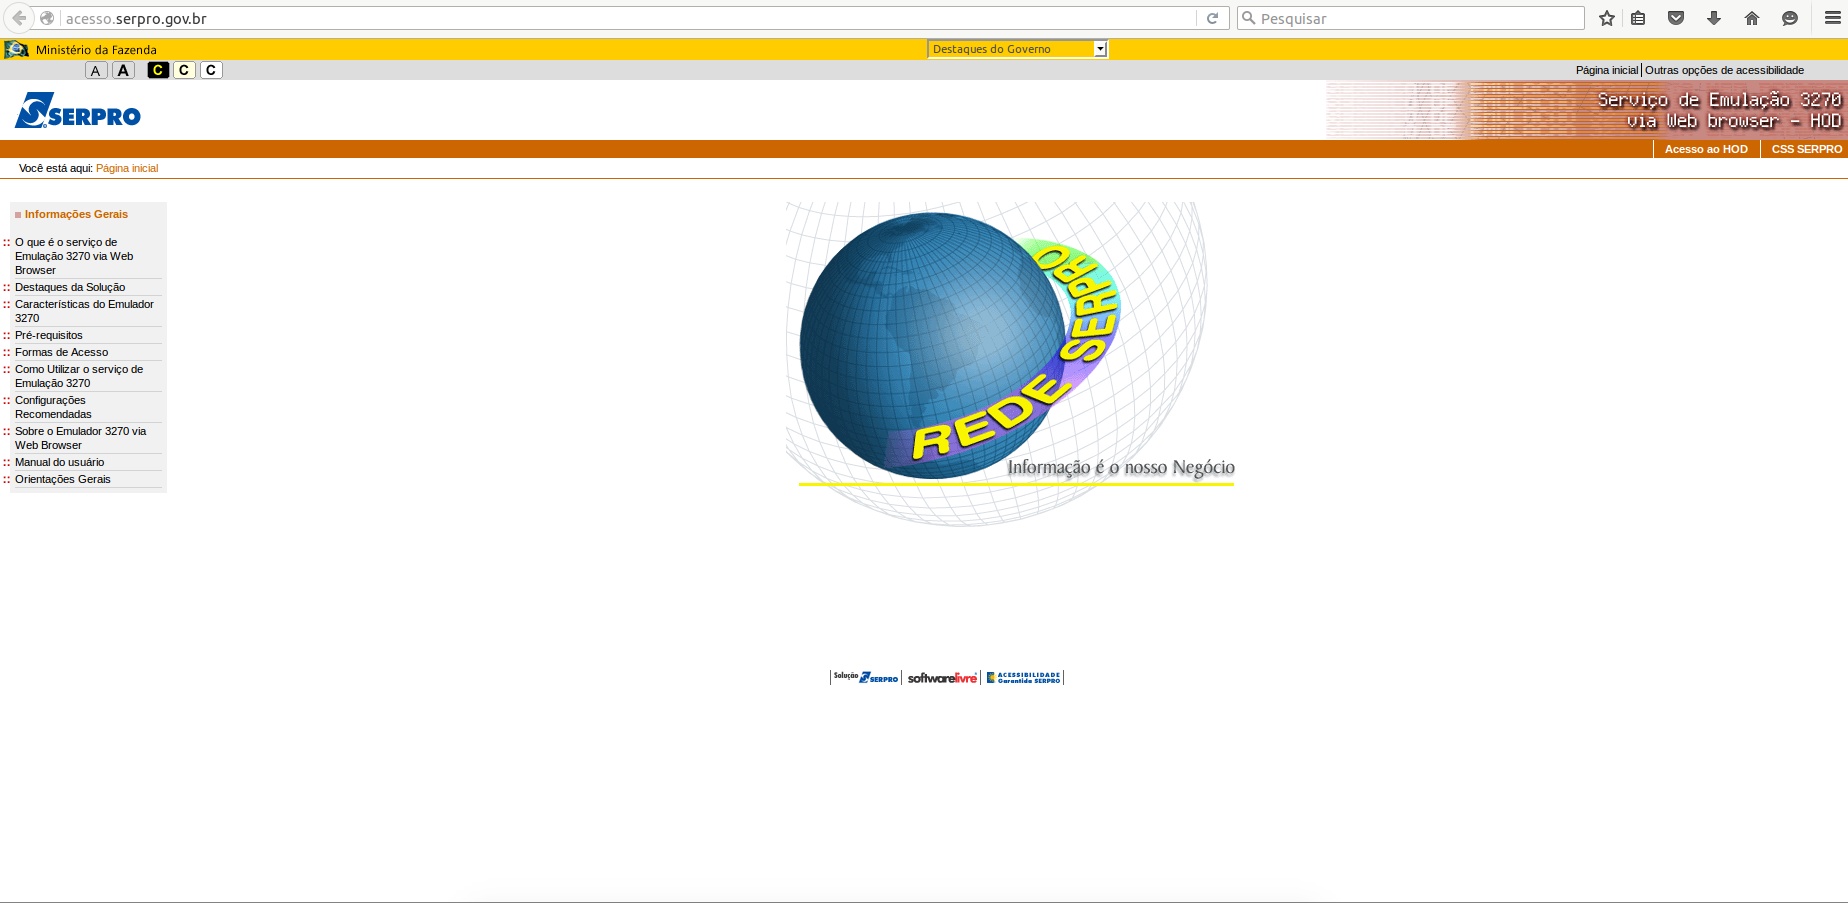
Task: Open Outras opções de acessibilidade link
Action: [x=1724, y=70]
